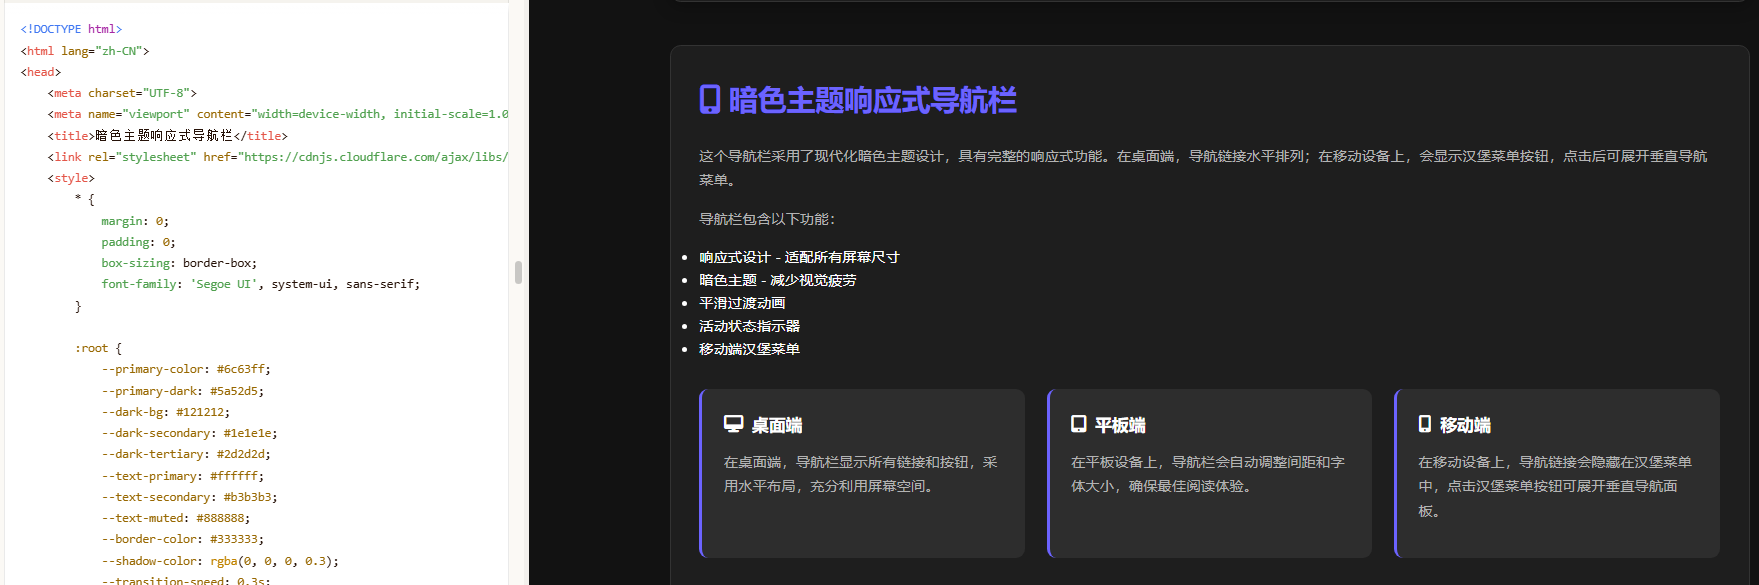This screenshot has height=585, width=1759.
Task: Click the list item 平滑过渡动画
Action: click(x=742, y=303)
